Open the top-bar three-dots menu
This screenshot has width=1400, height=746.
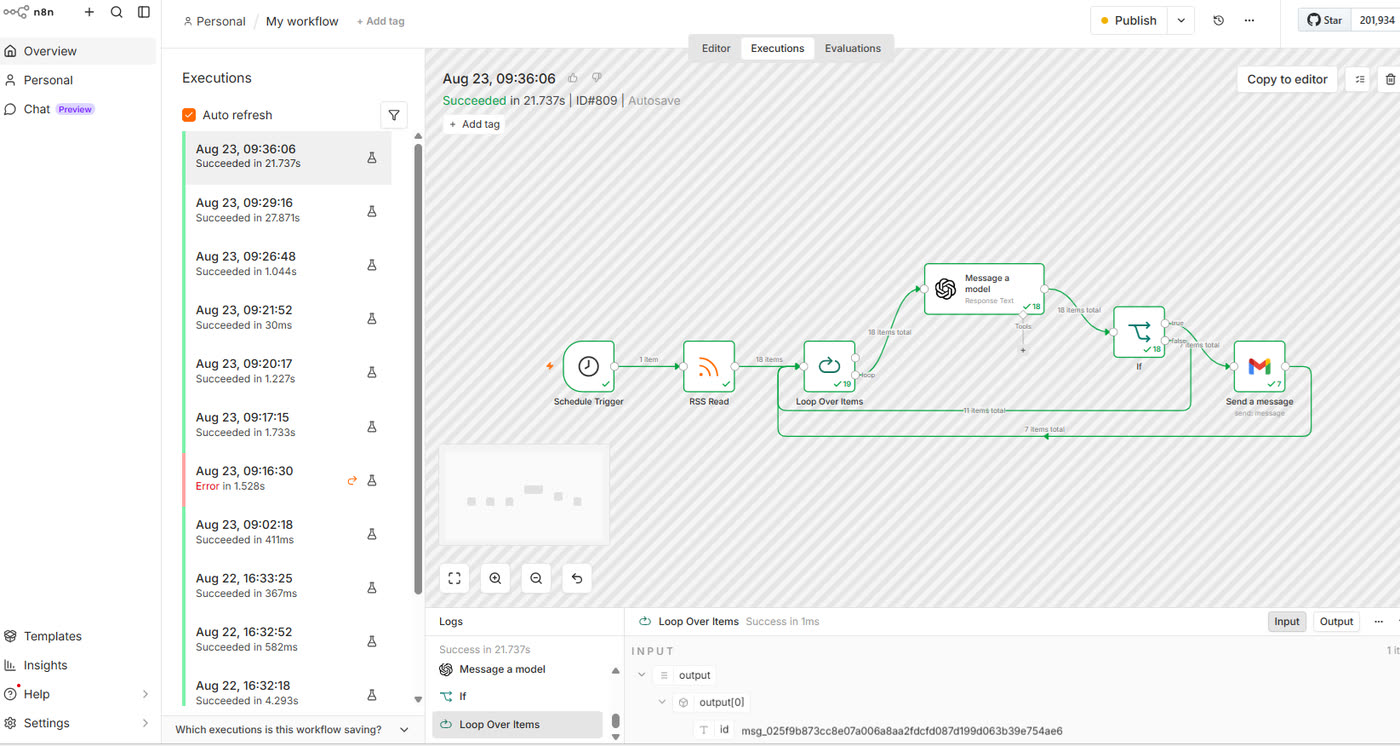pos(1249,20)
